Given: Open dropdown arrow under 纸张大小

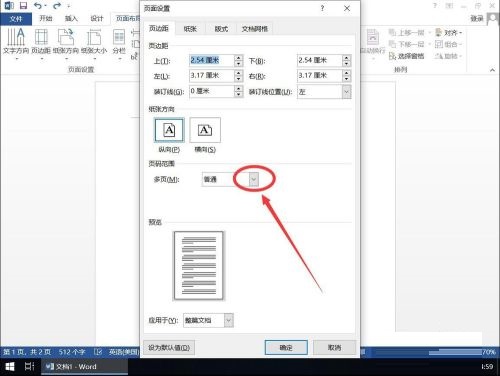Looking at the screenshot, I should 95,59.
